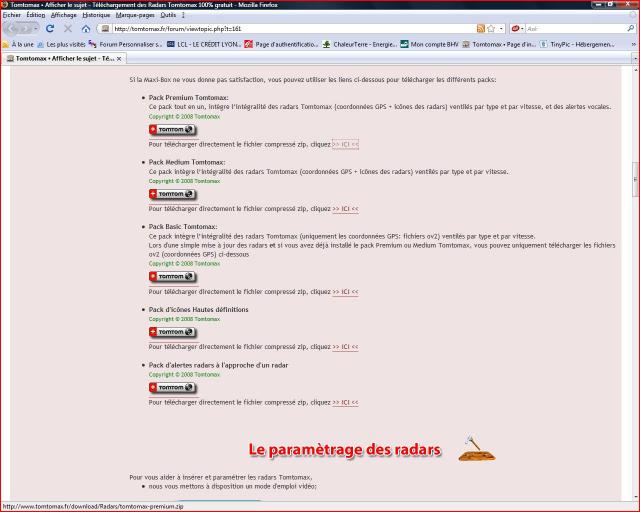
Task: Close the Tomtomax tab
Action: (x=119, y=59)
